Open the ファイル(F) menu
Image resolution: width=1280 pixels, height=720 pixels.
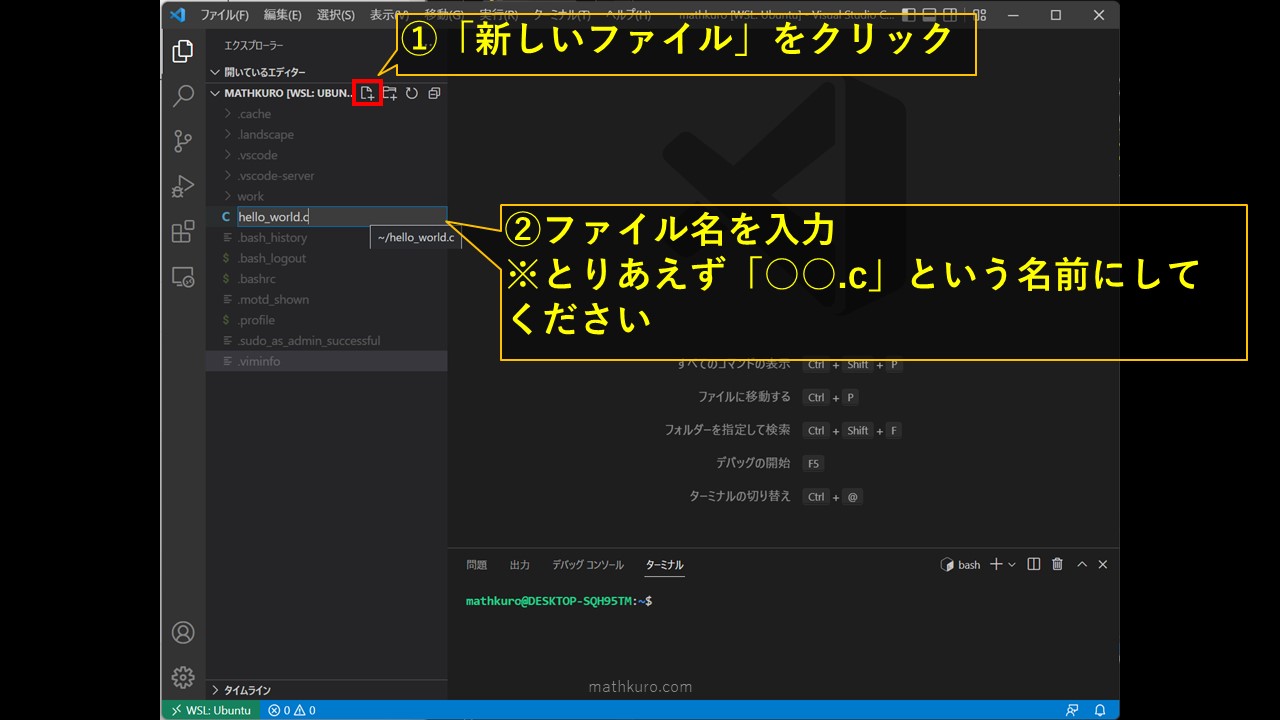[224, 15]
